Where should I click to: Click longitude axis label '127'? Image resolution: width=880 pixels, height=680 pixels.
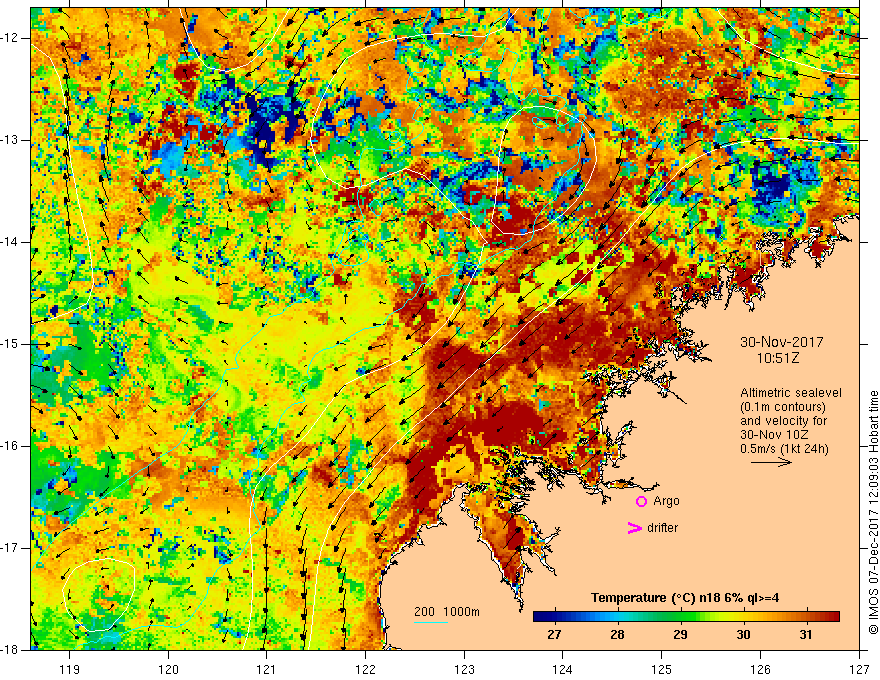859,669
